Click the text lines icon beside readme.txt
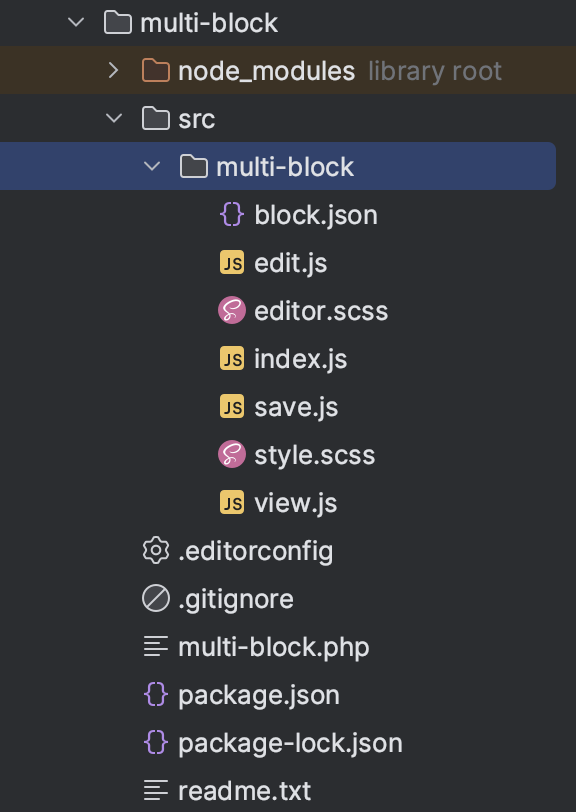 coord(156,791)
